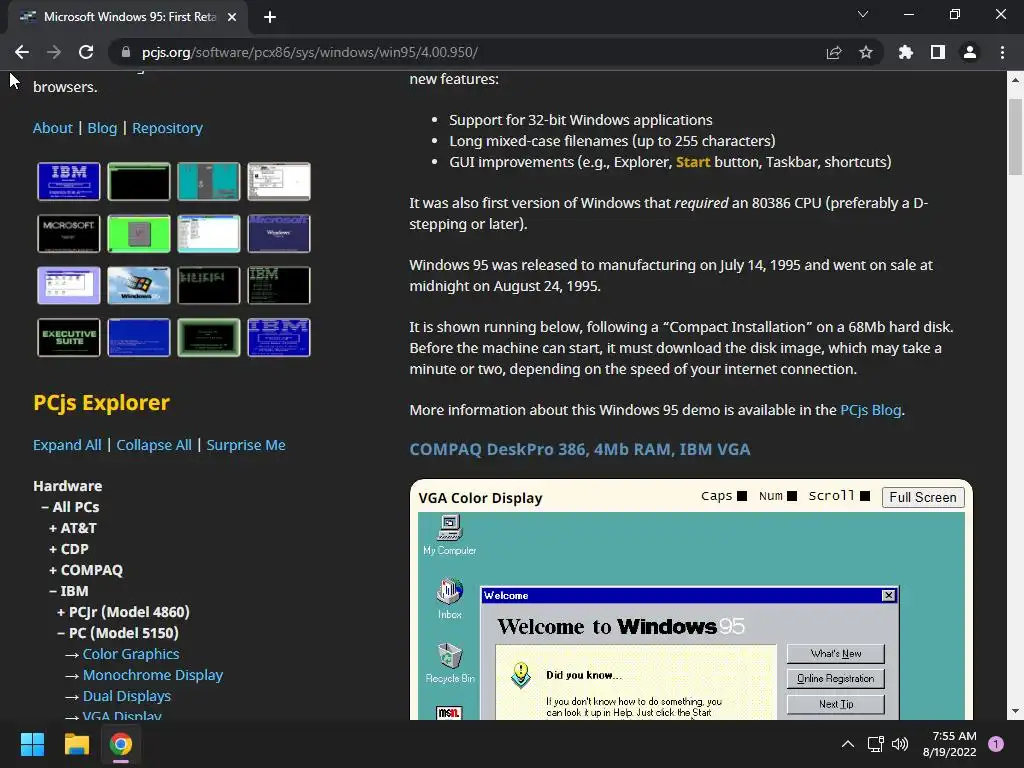1024x768 pixels.
Task: Click the Online Registration button
Action: [836, 679]
